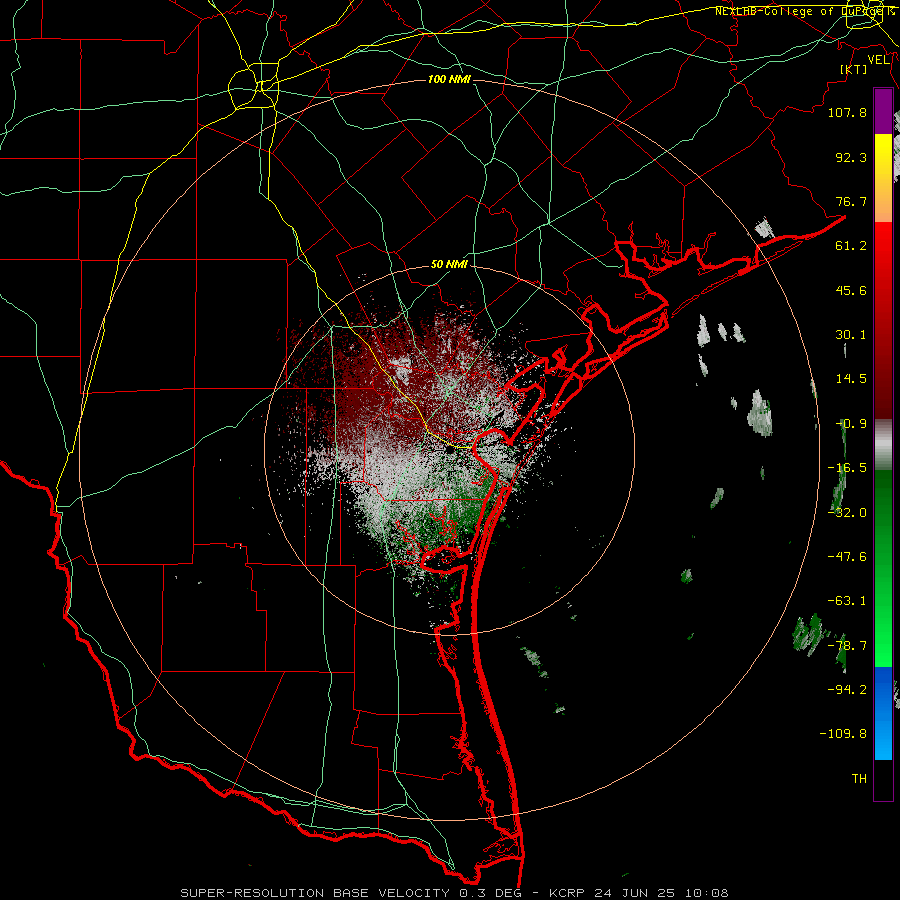900x900 pixels.
Task: Click the VEL legend title
Action: (x=879, y=60)
